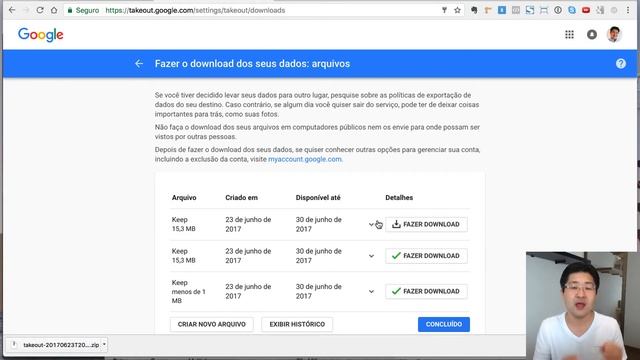Screen dimensions: 640x360
Task: Expand details of second Keep 15,3 MB row
Action: click(x=371, y=256)
